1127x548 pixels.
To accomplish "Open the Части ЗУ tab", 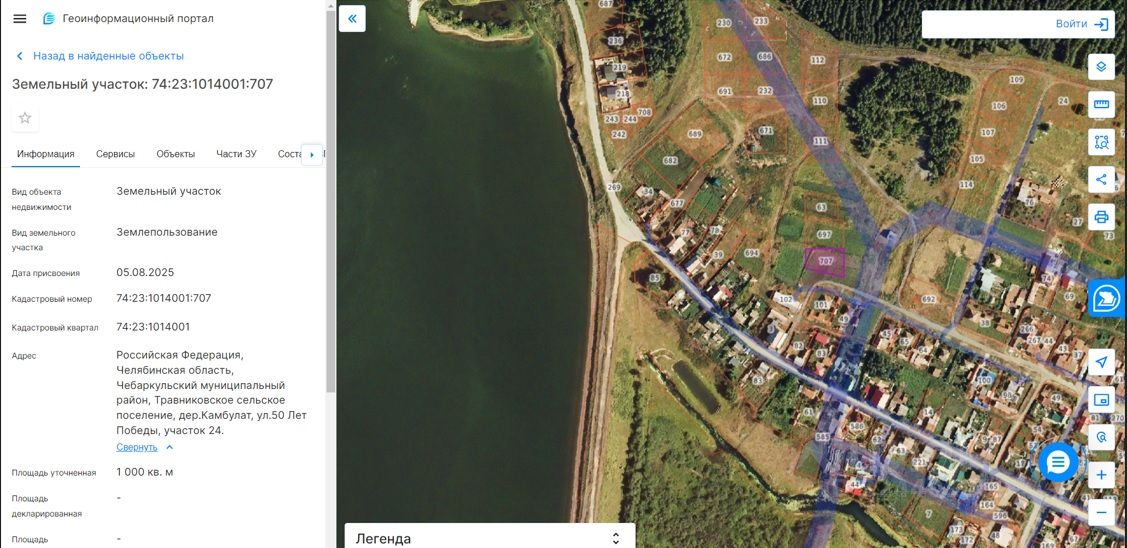I will click(x=236, y=154).
